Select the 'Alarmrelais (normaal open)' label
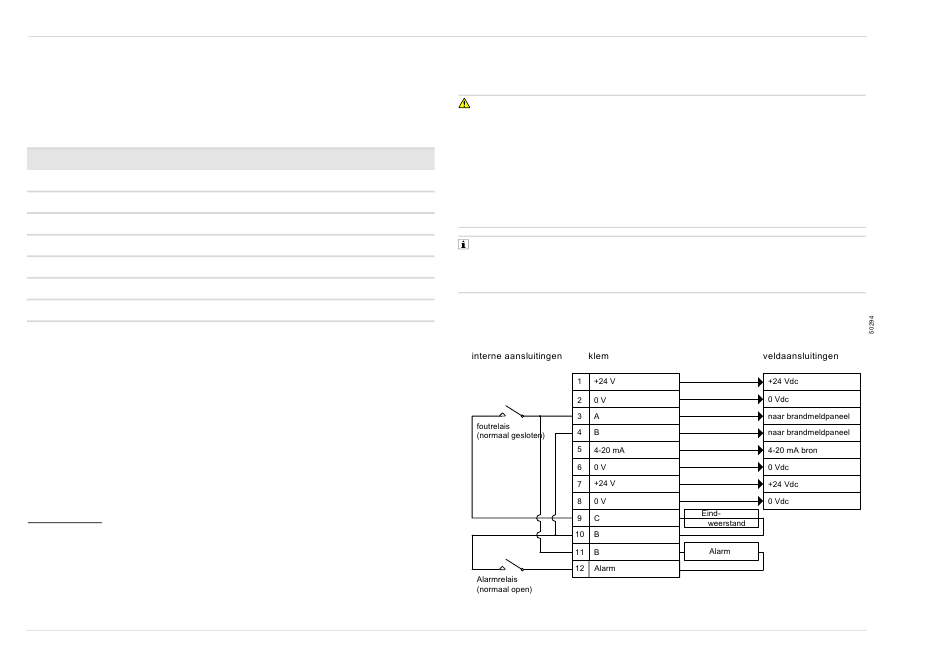Screen dimensions: 950x657 click(504, 584)
